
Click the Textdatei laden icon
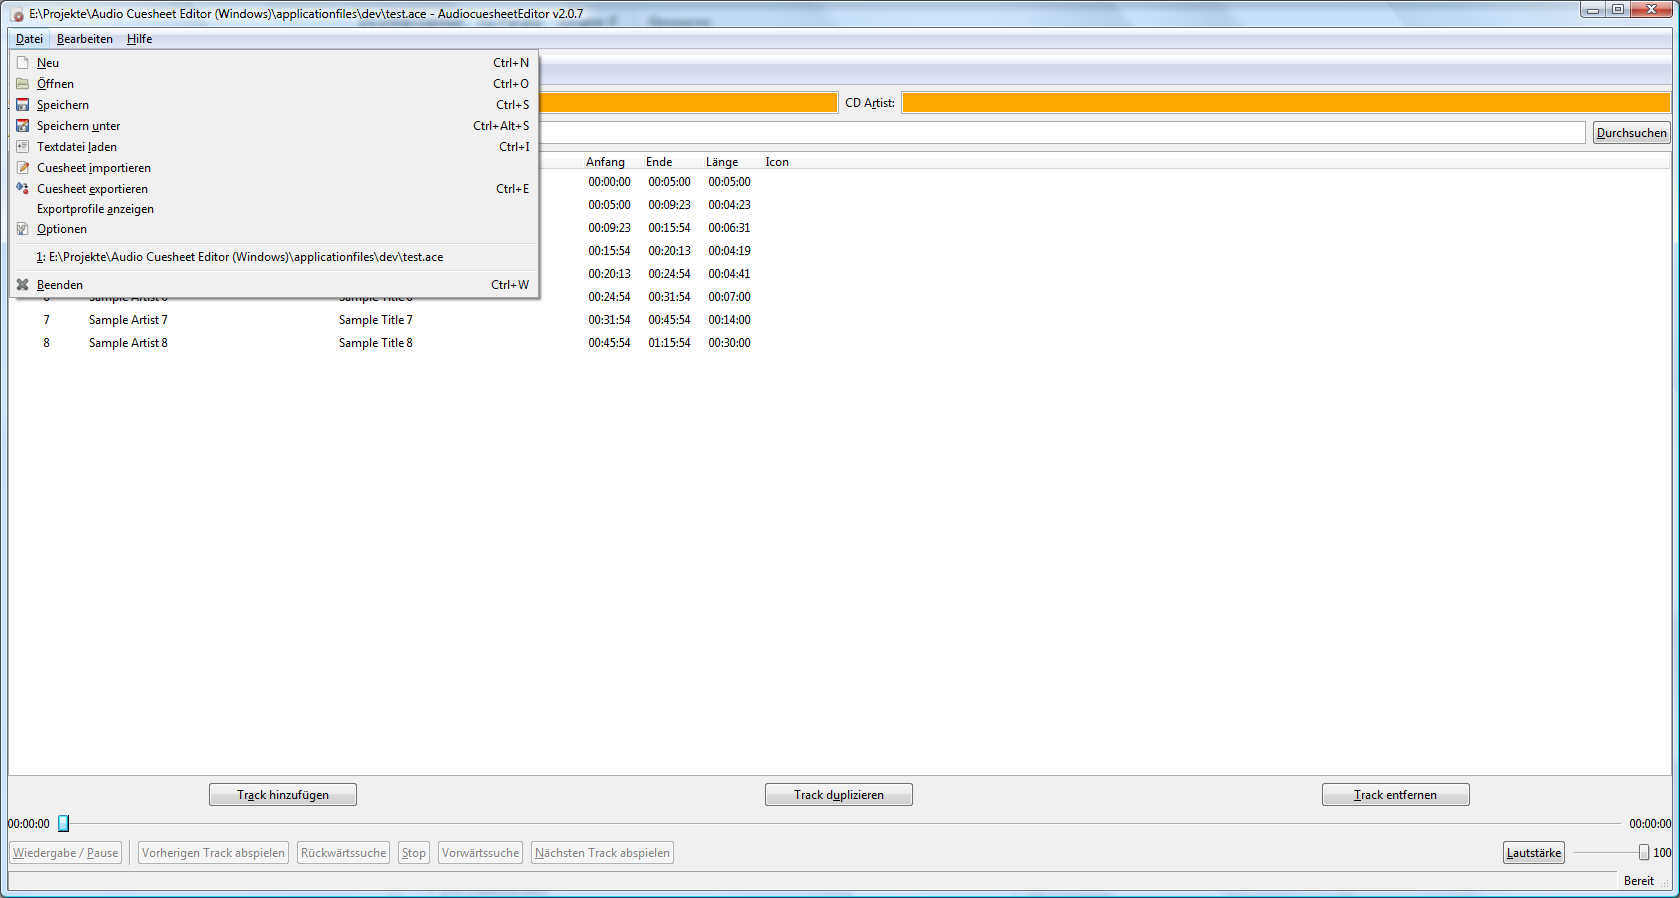click(x=22, y=147)
